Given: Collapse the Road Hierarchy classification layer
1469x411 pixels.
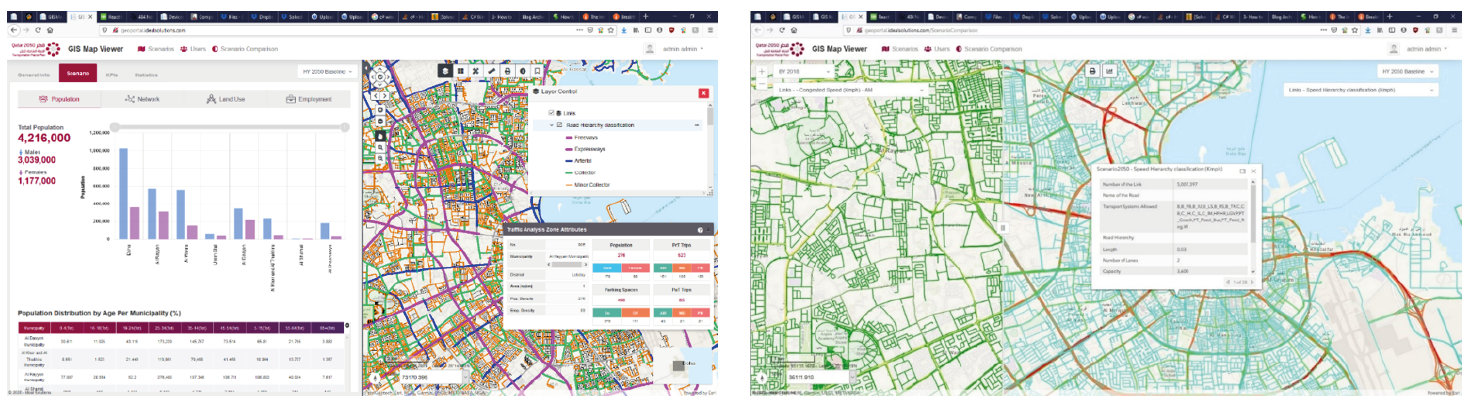Looking at the screenshot, I should coord(552,125).
